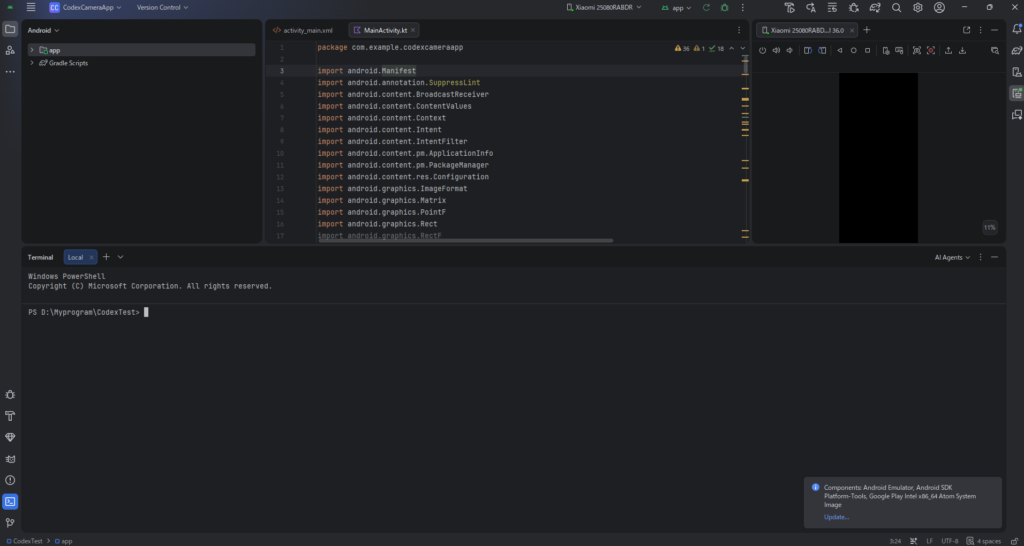The image size is (1024, 546).
Task: Rotate device right icon
Action: click(x=822, y=50)
